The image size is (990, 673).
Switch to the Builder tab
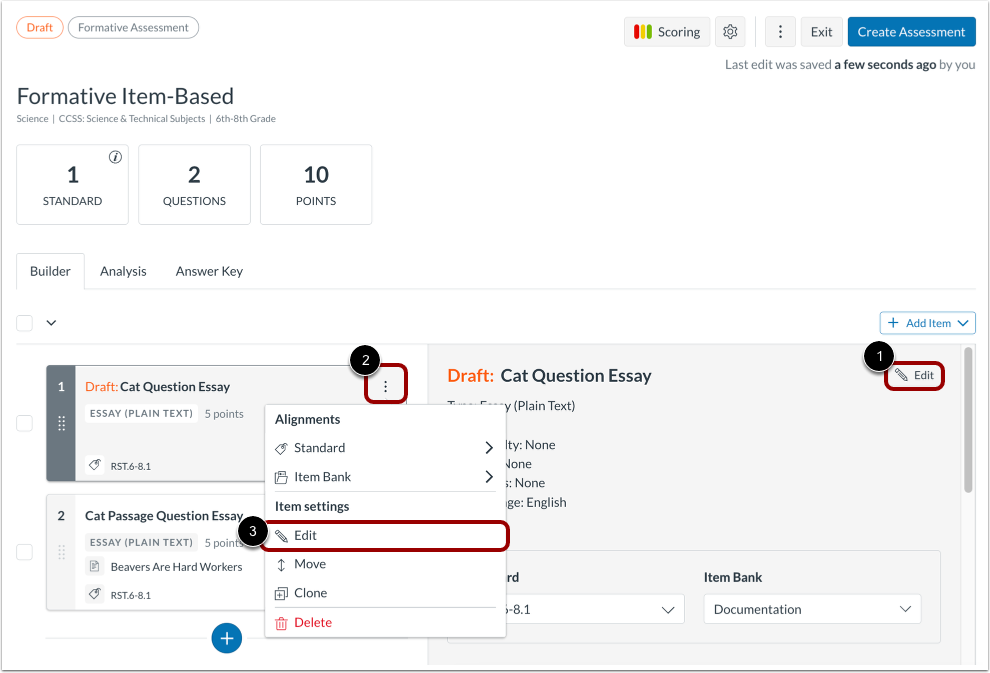[x=51, y=271]
